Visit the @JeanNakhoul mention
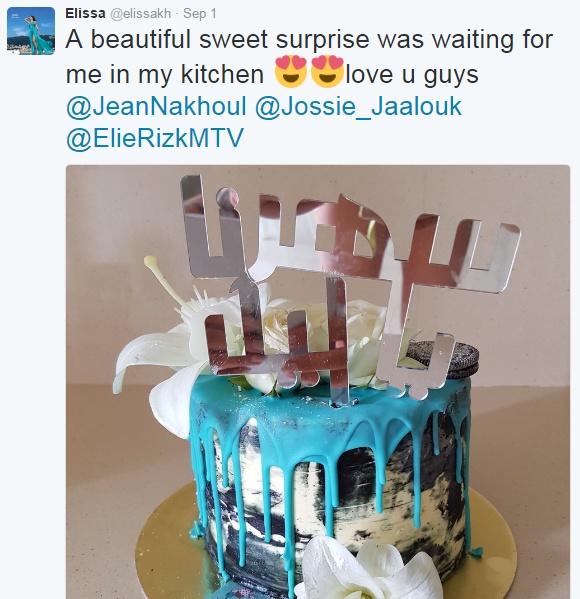The height and width of the screenshot is (599, 580). tap(156, 106)
